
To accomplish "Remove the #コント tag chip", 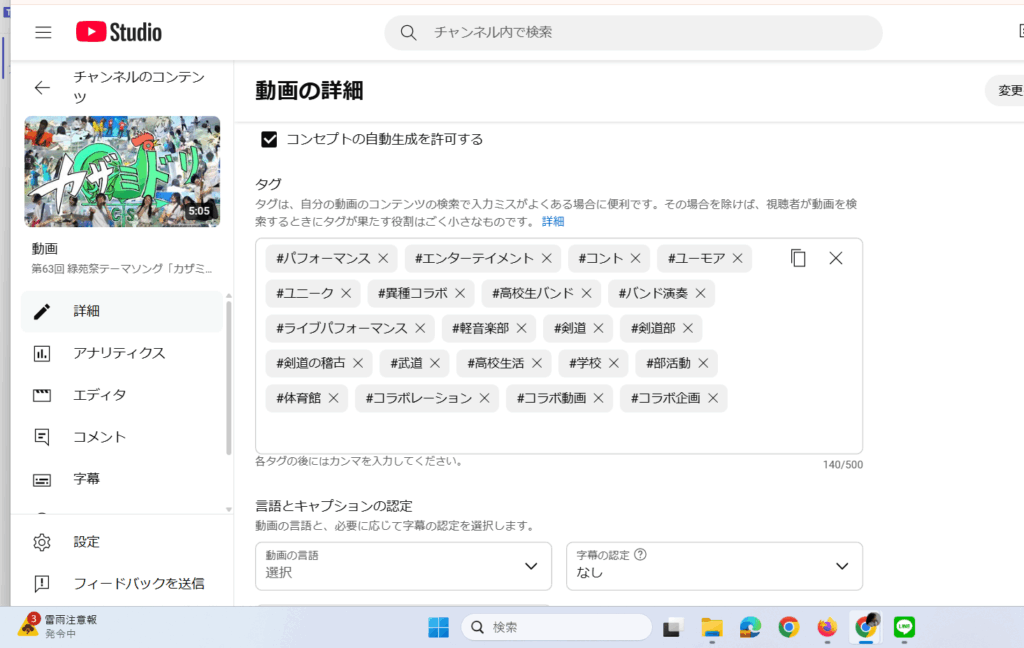I will pos(636,258).
